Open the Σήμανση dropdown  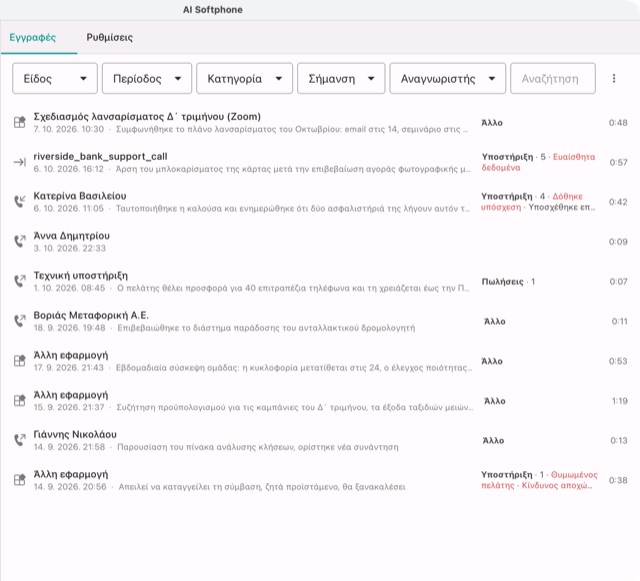(341, 78)
